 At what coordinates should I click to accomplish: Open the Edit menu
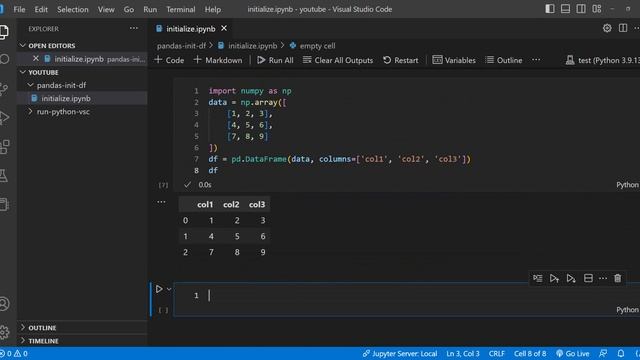(41, 9)
